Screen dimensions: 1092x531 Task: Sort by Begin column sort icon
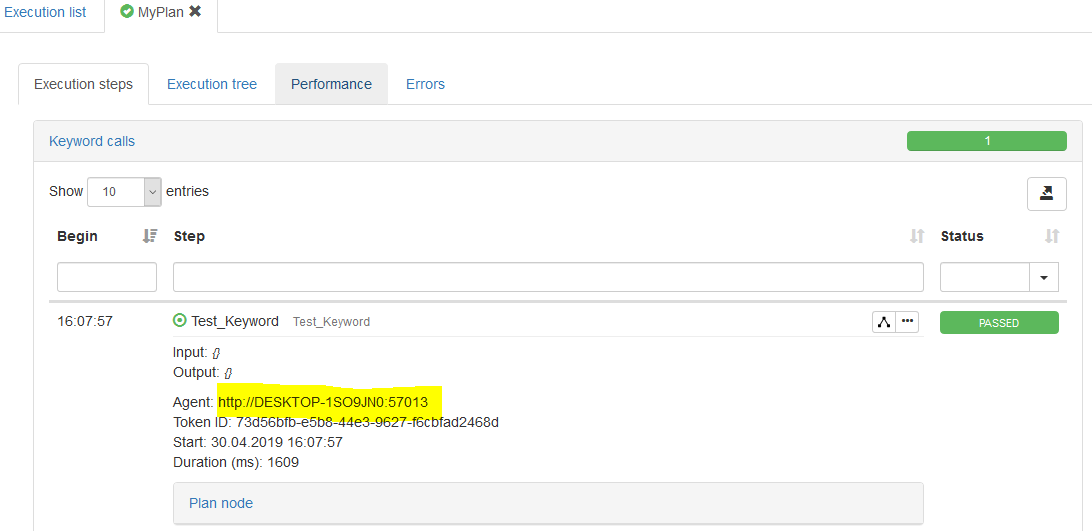[150, 236]
